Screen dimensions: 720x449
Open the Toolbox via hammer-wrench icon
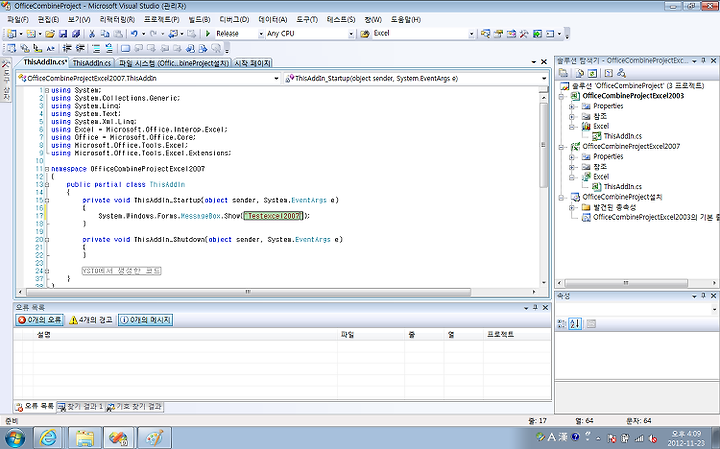coord(524,34)
